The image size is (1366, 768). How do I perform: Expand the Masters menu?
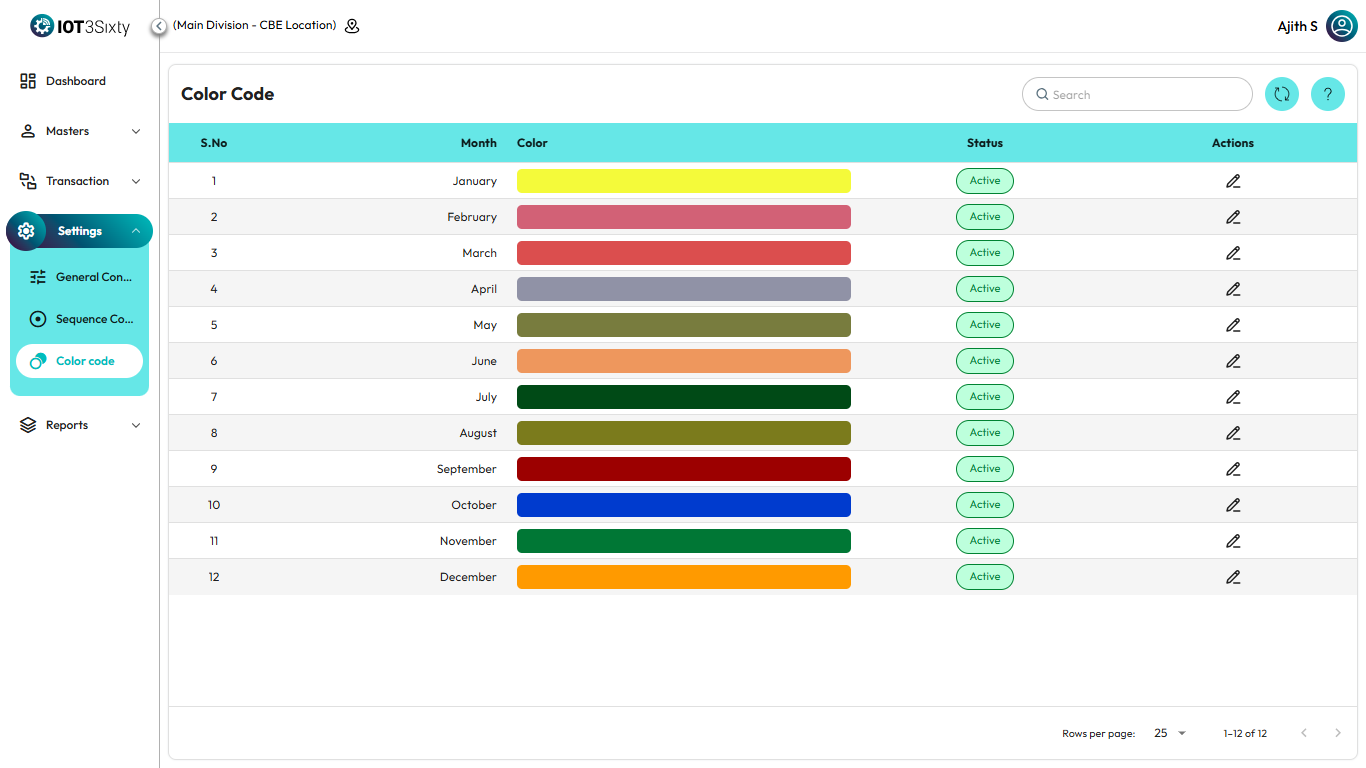click(x=80, y=131)
